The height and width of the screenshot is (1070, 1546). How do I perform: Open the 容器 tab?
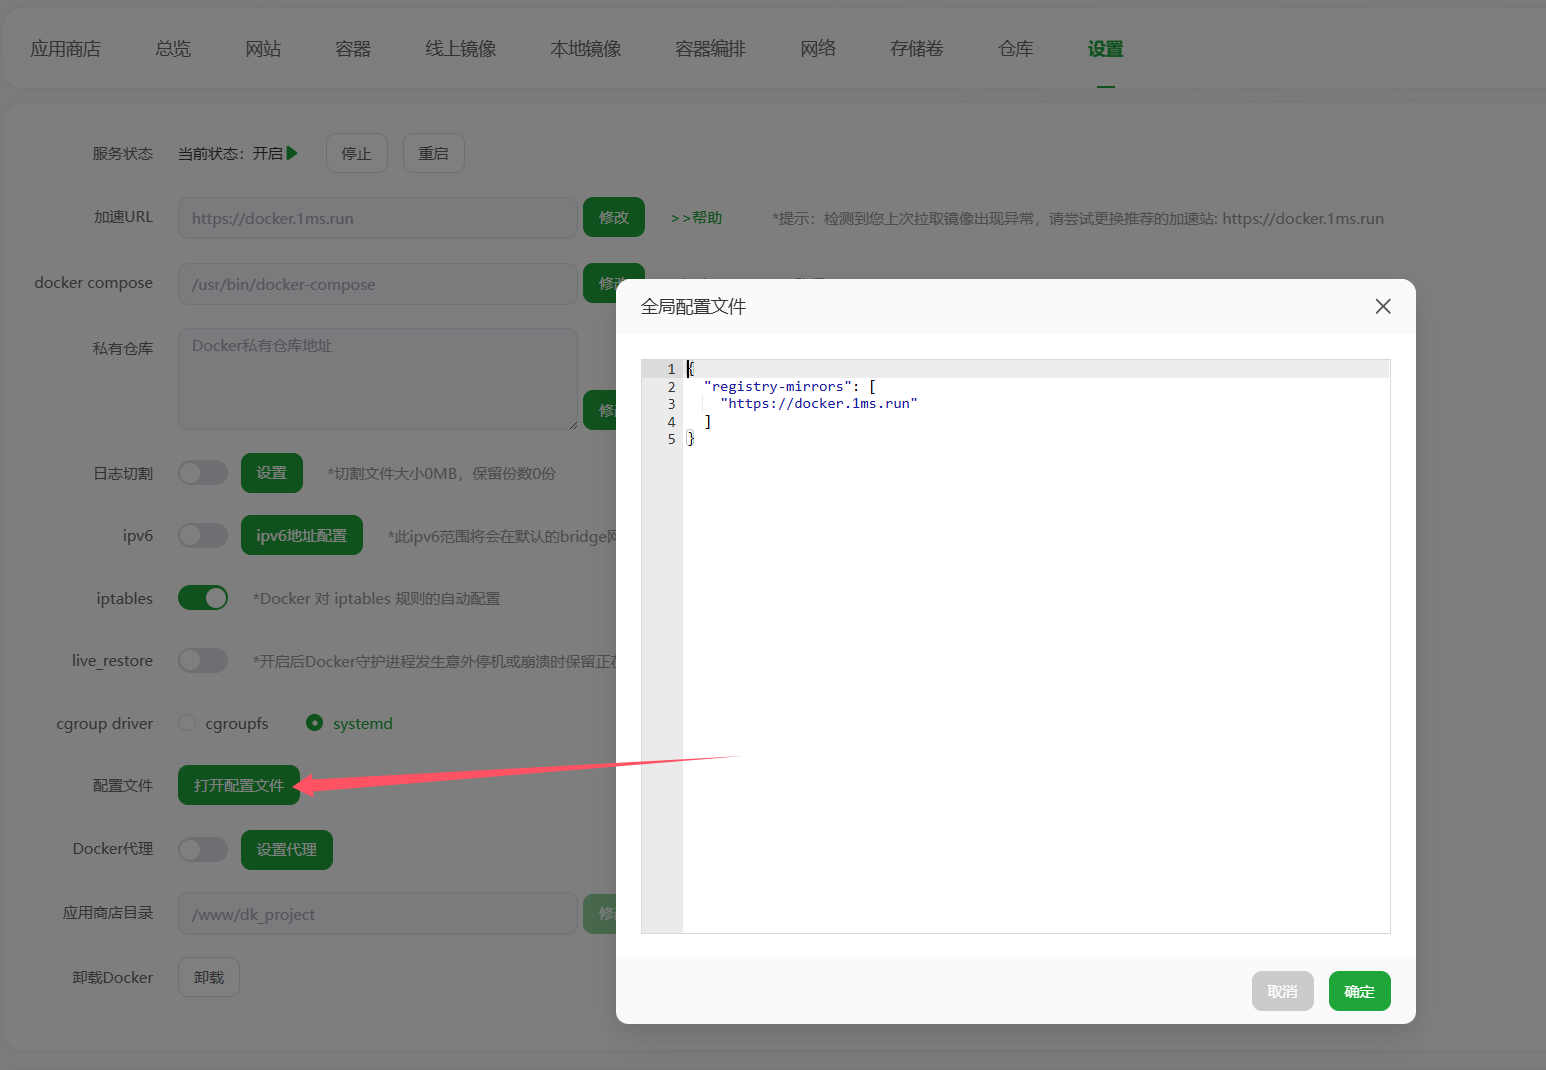click(353, 49)
